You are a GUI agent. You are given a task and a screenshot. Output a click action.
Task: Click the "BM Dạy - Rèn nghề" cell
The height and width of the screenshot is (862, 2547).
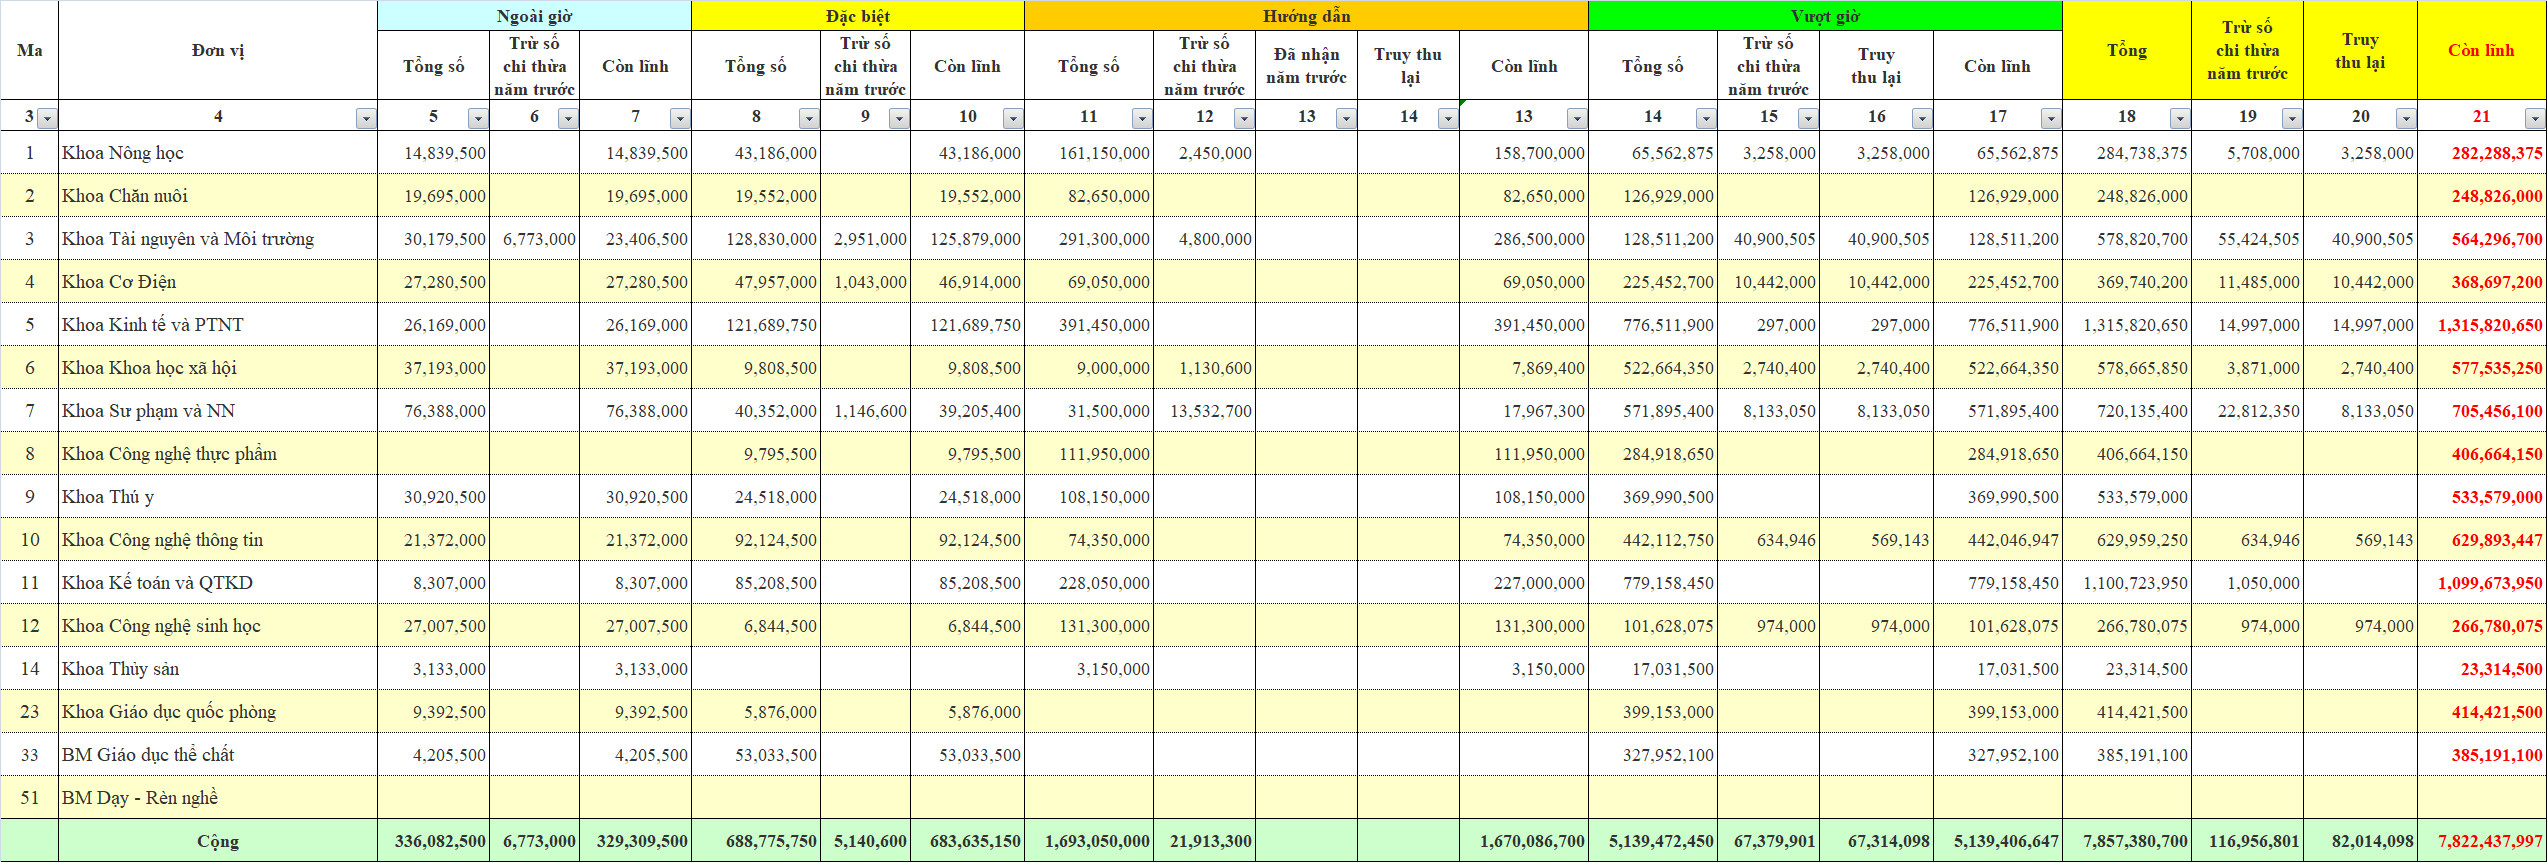[x=218, y=798]
